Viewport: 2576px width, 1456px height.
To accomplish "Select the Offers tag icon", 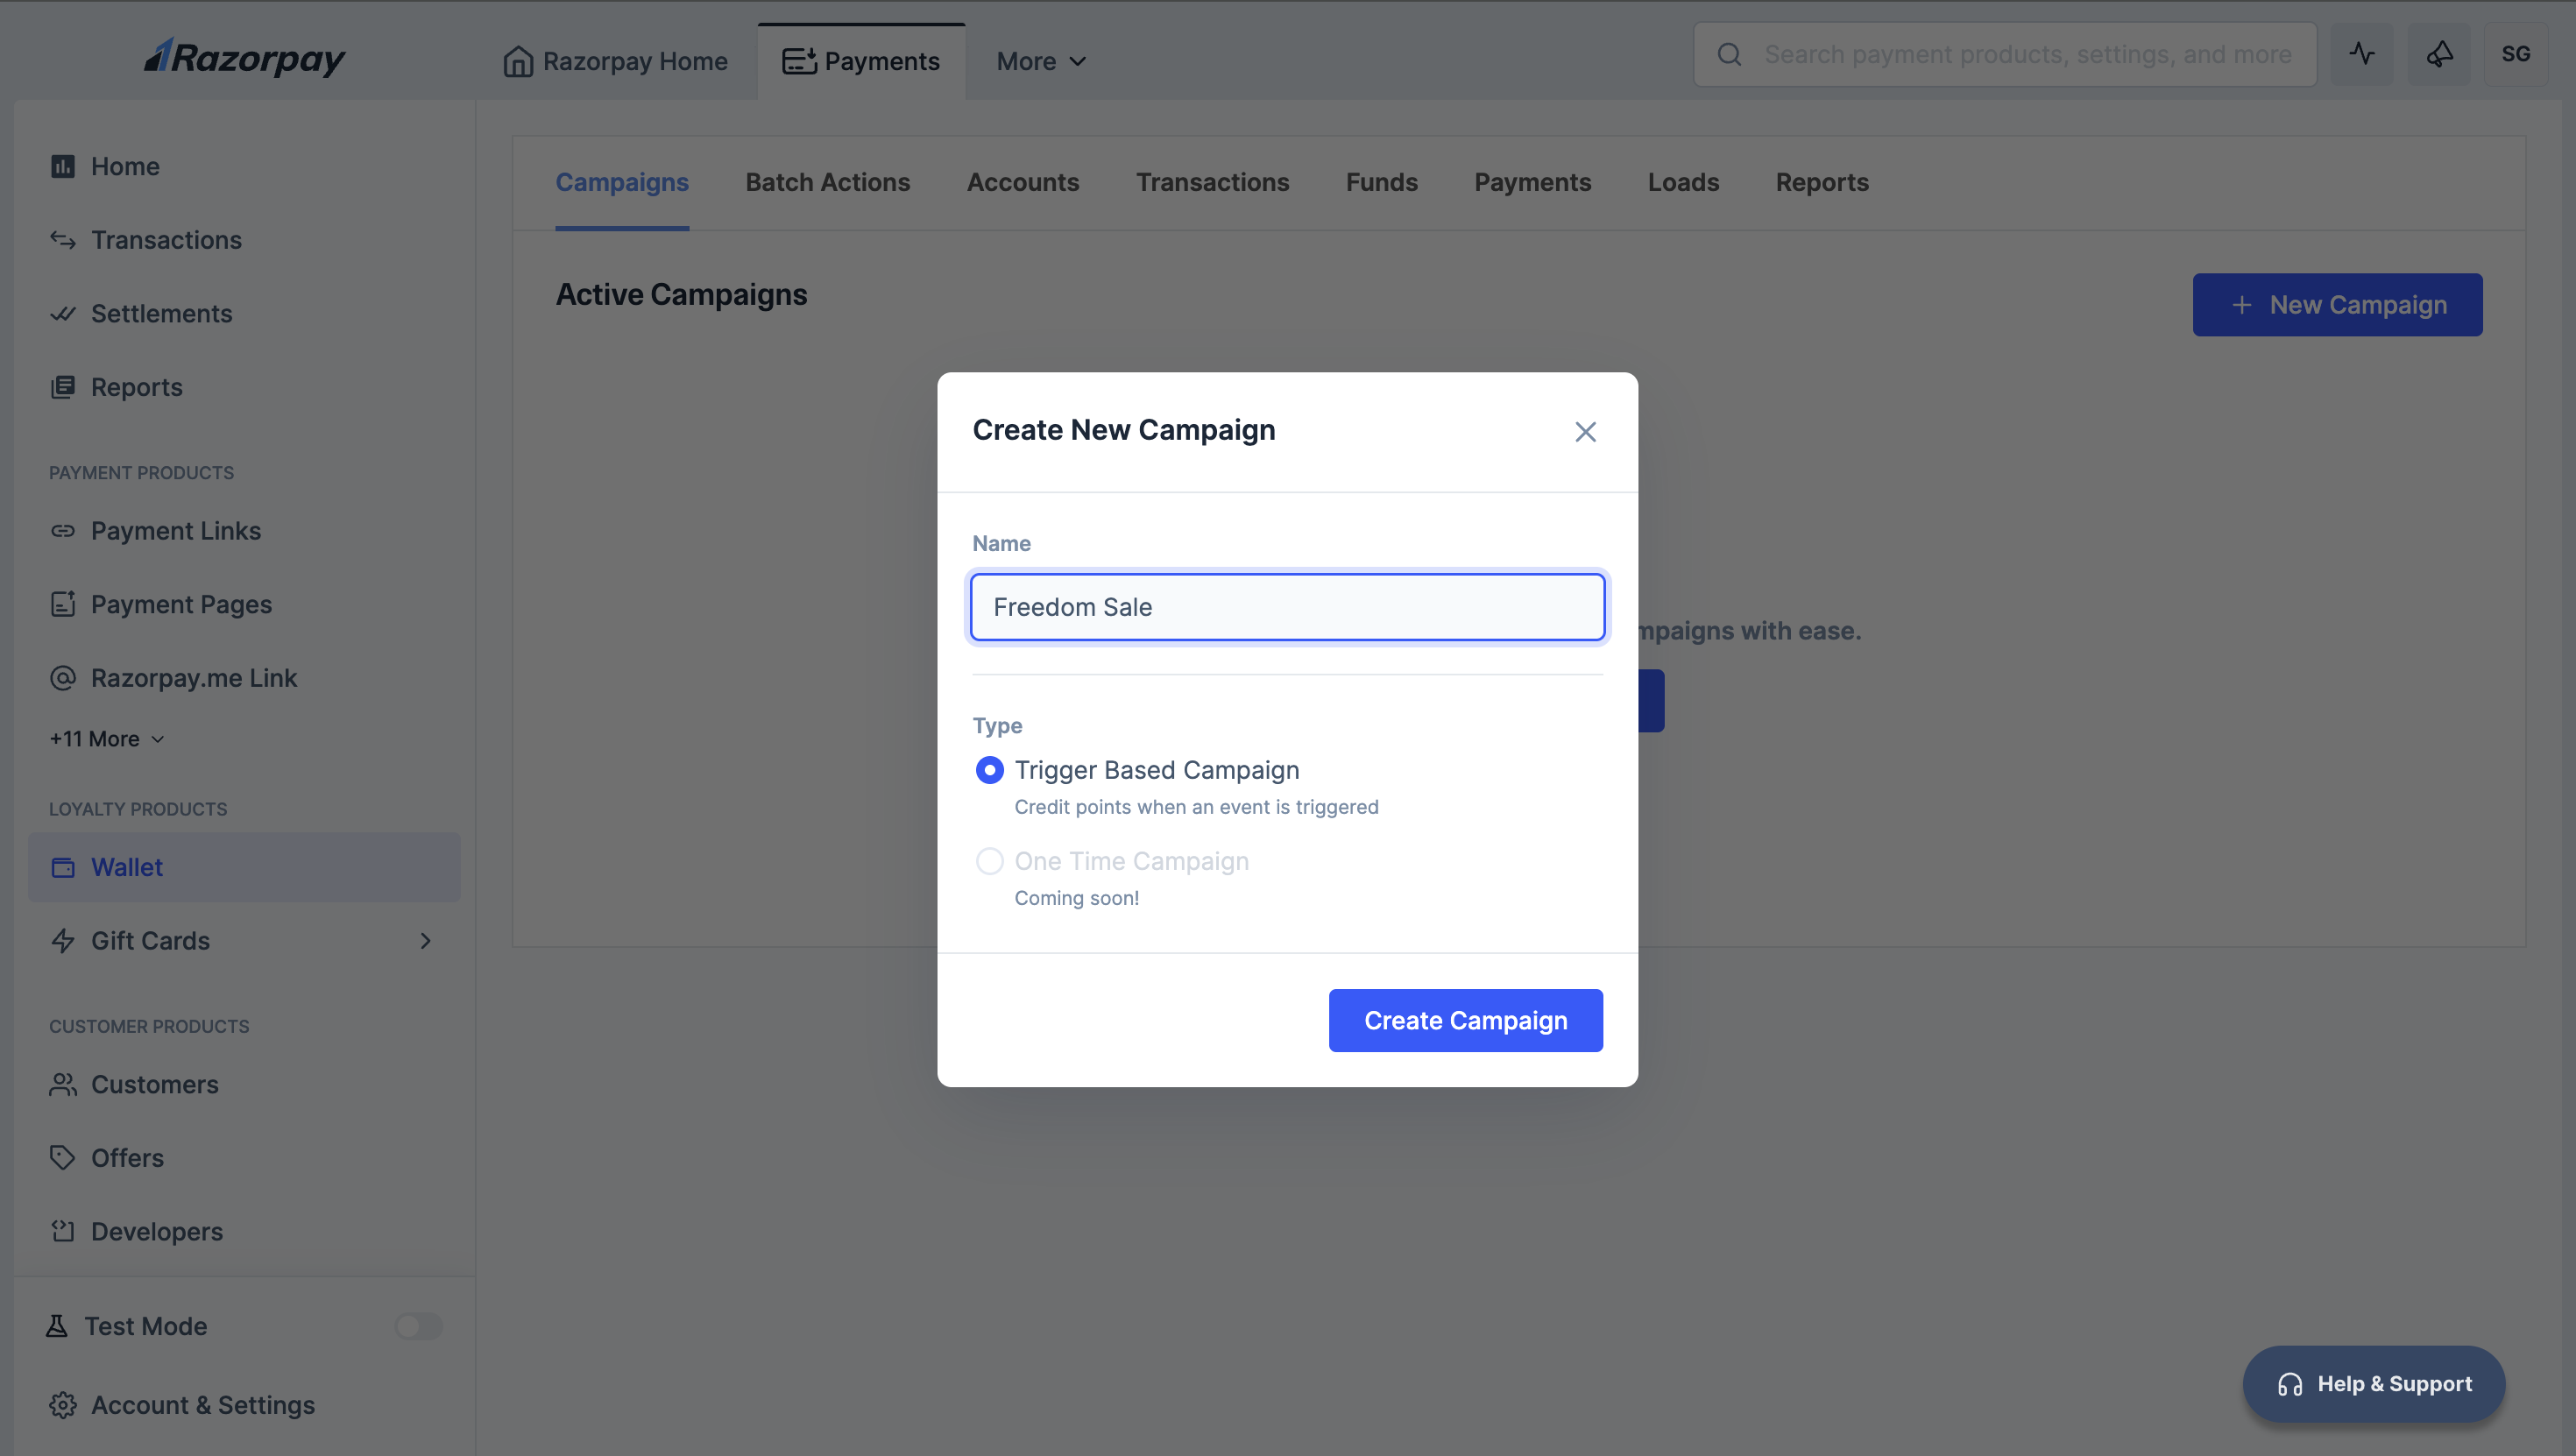I will coord(62,1157).
